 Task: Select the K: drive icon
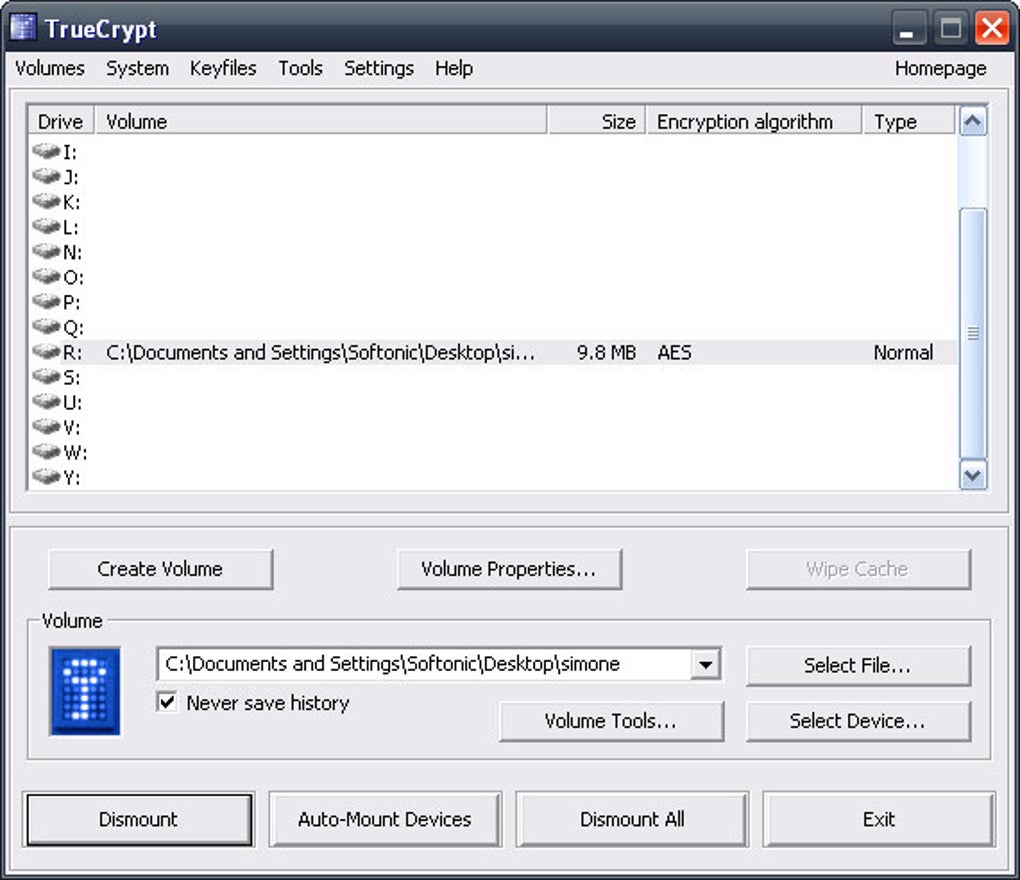[46, 202]
